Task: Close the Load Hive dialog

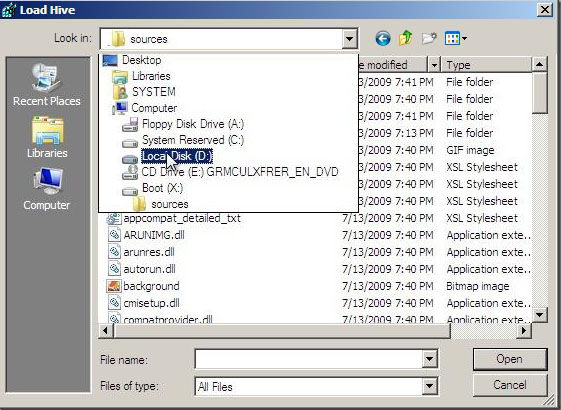Action: [x=545, y=10]
